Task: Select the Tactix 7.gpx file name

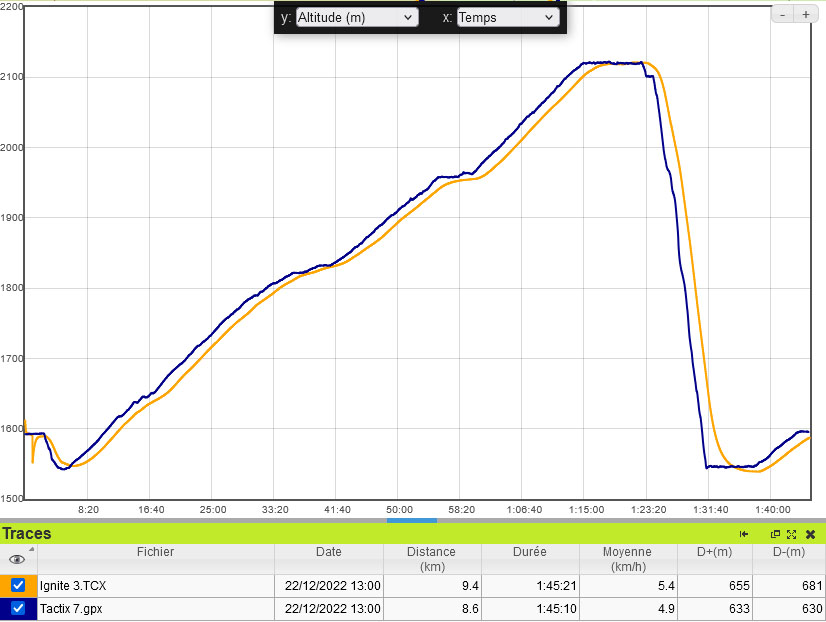Action: [72, 608]
